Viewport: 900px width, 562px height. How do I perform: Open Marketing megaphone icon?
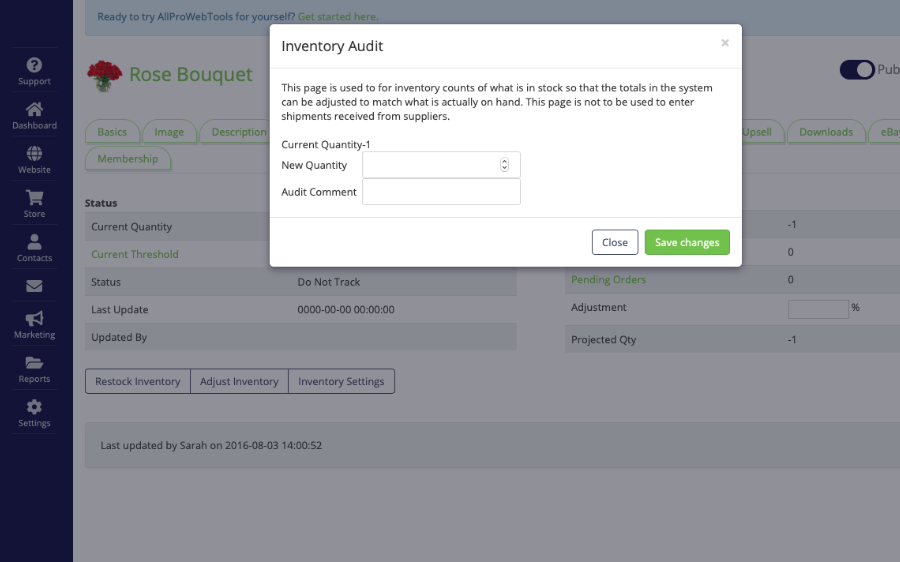click(x=34, y=319)
